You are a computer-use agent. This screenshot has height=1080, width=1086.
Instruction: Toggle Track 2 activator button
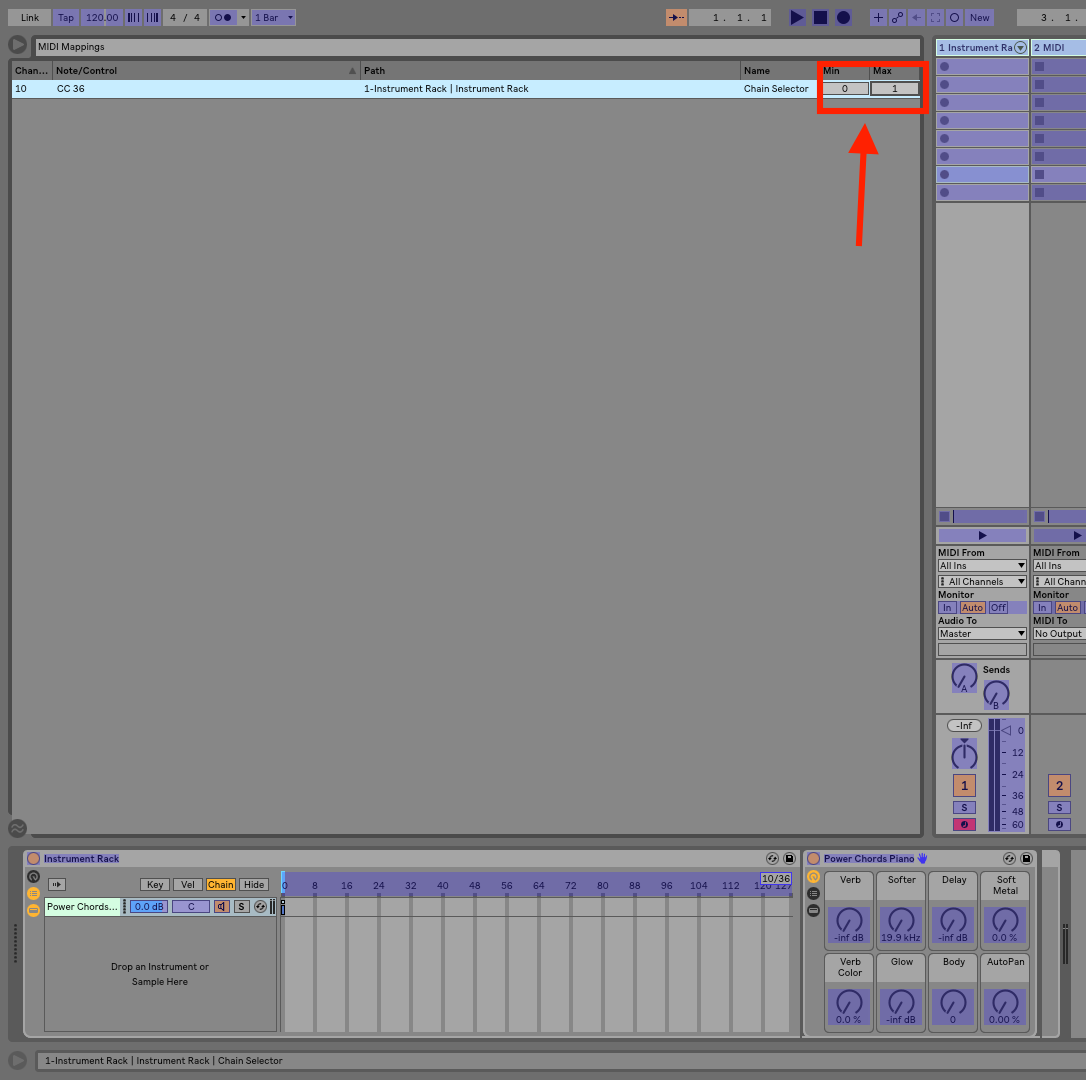click(1059, 786)
